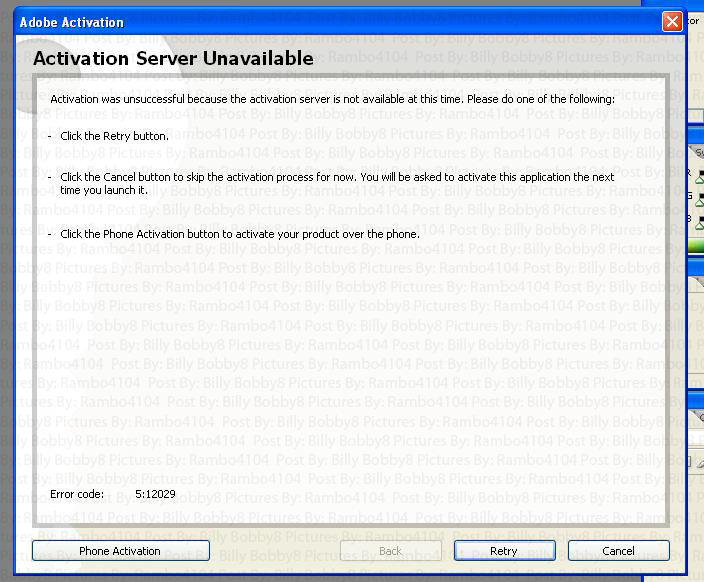
Task: Click the Phone Activation button
Action: (120, 551)
